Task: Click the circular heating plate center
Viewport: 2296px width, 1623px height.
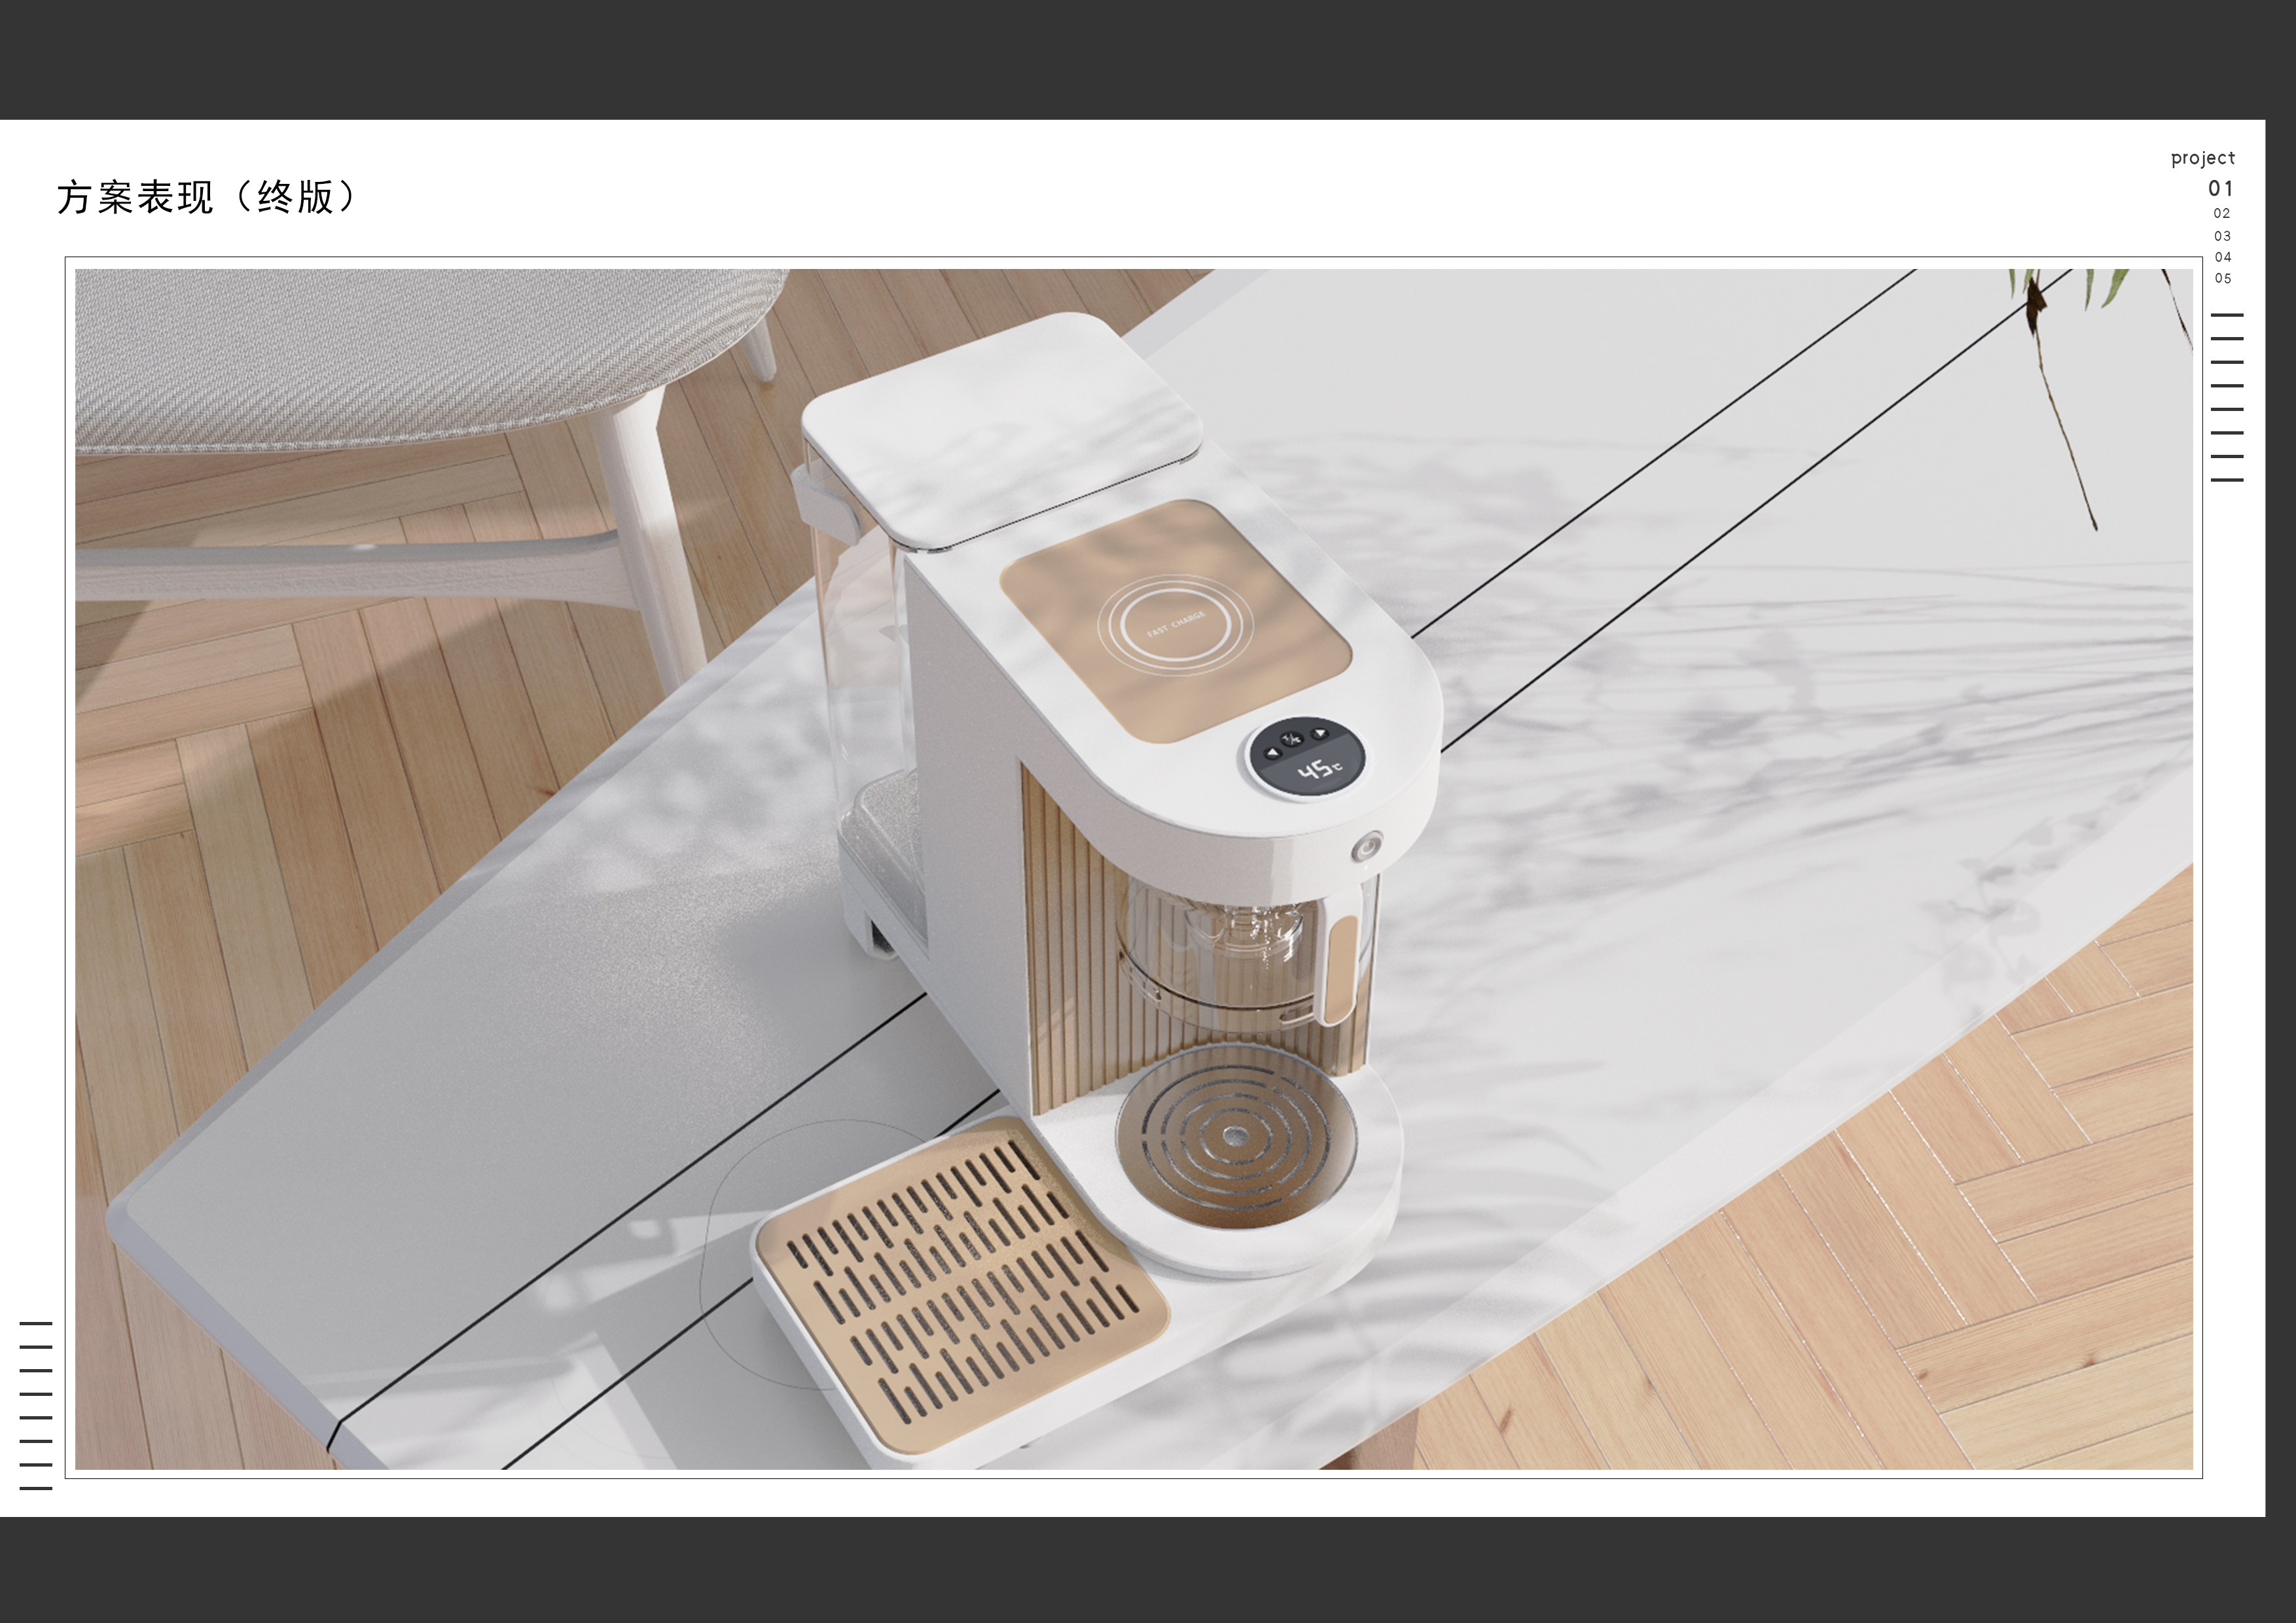Action: [1235, 1135]
